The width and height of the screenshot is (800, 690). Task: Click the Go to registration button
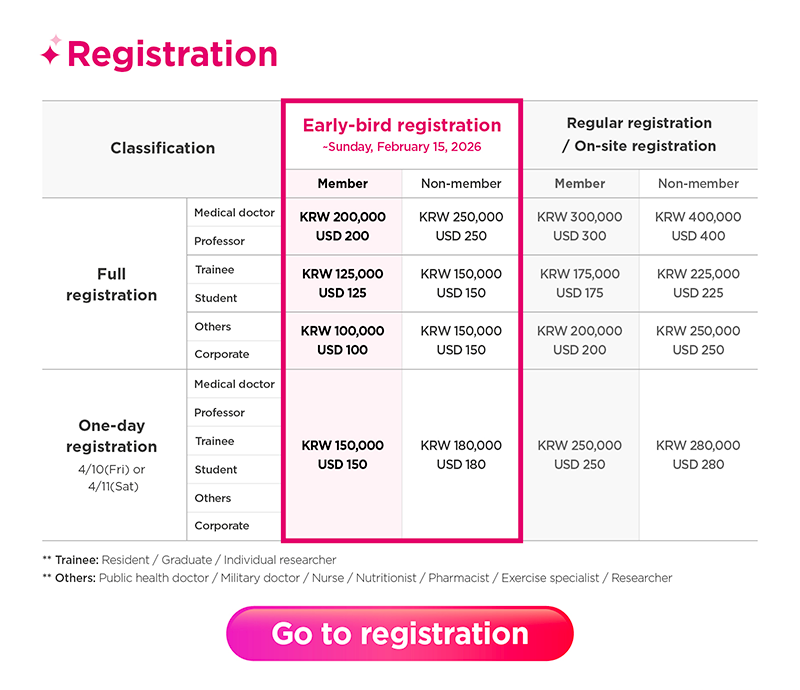click(400, 634)
